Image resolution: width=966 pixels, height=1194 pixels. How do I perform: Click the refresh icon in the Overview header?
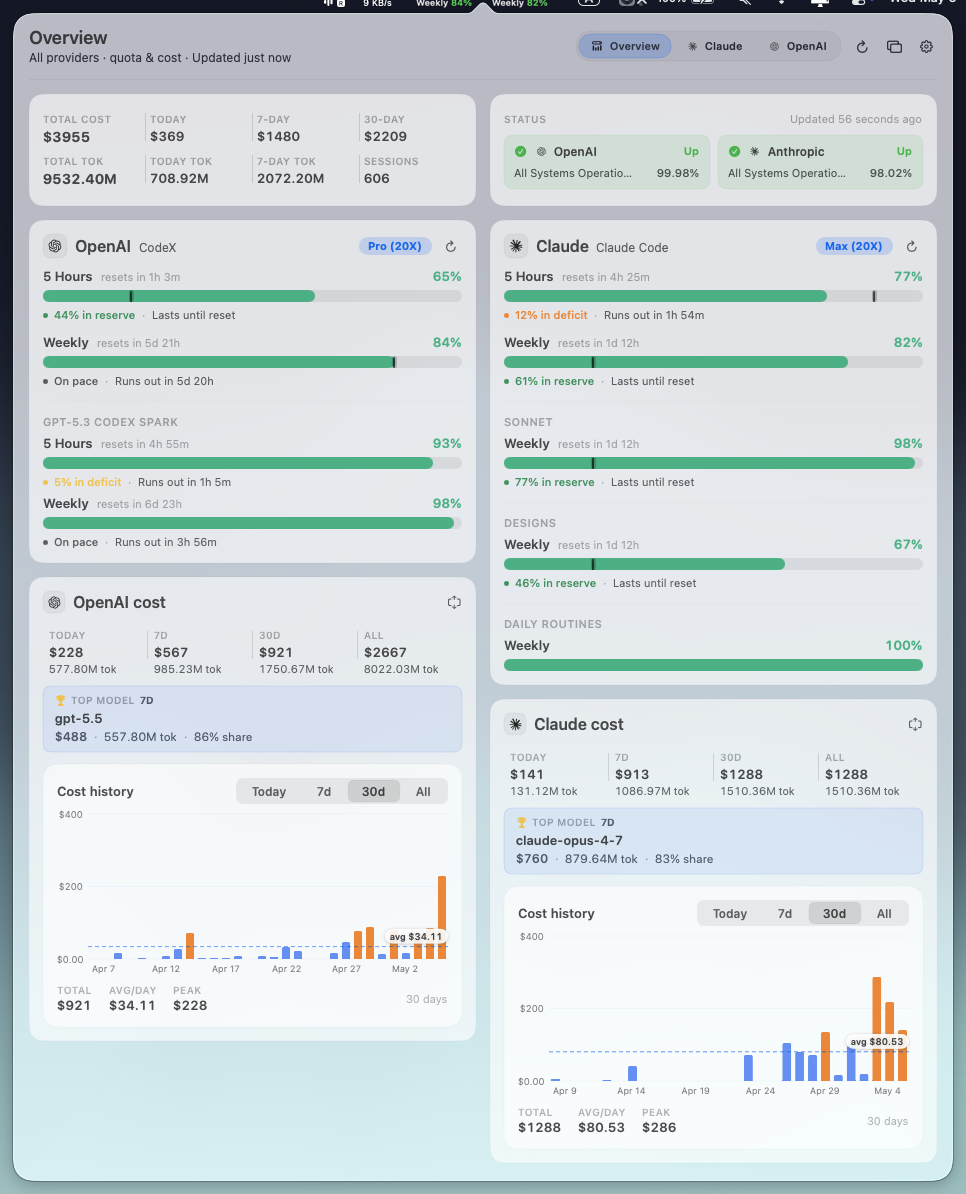862,46
